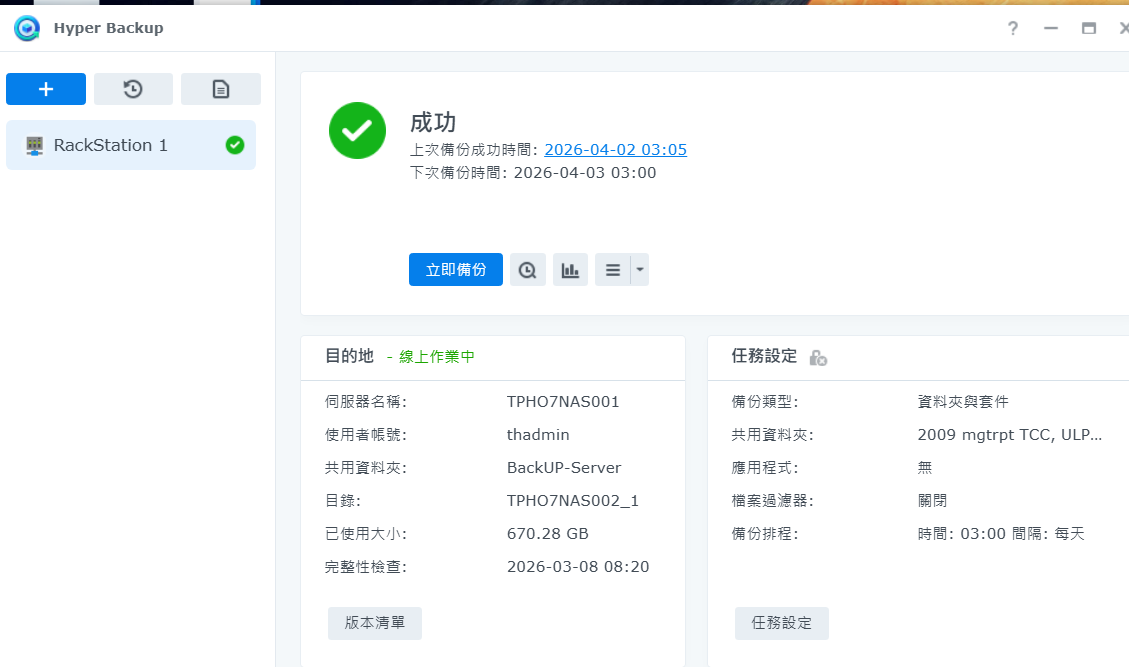Open the 2026-04-02 03:05 last backup link
The height and width of the screenshot is (667, 1129).
(x=615, y=150)
